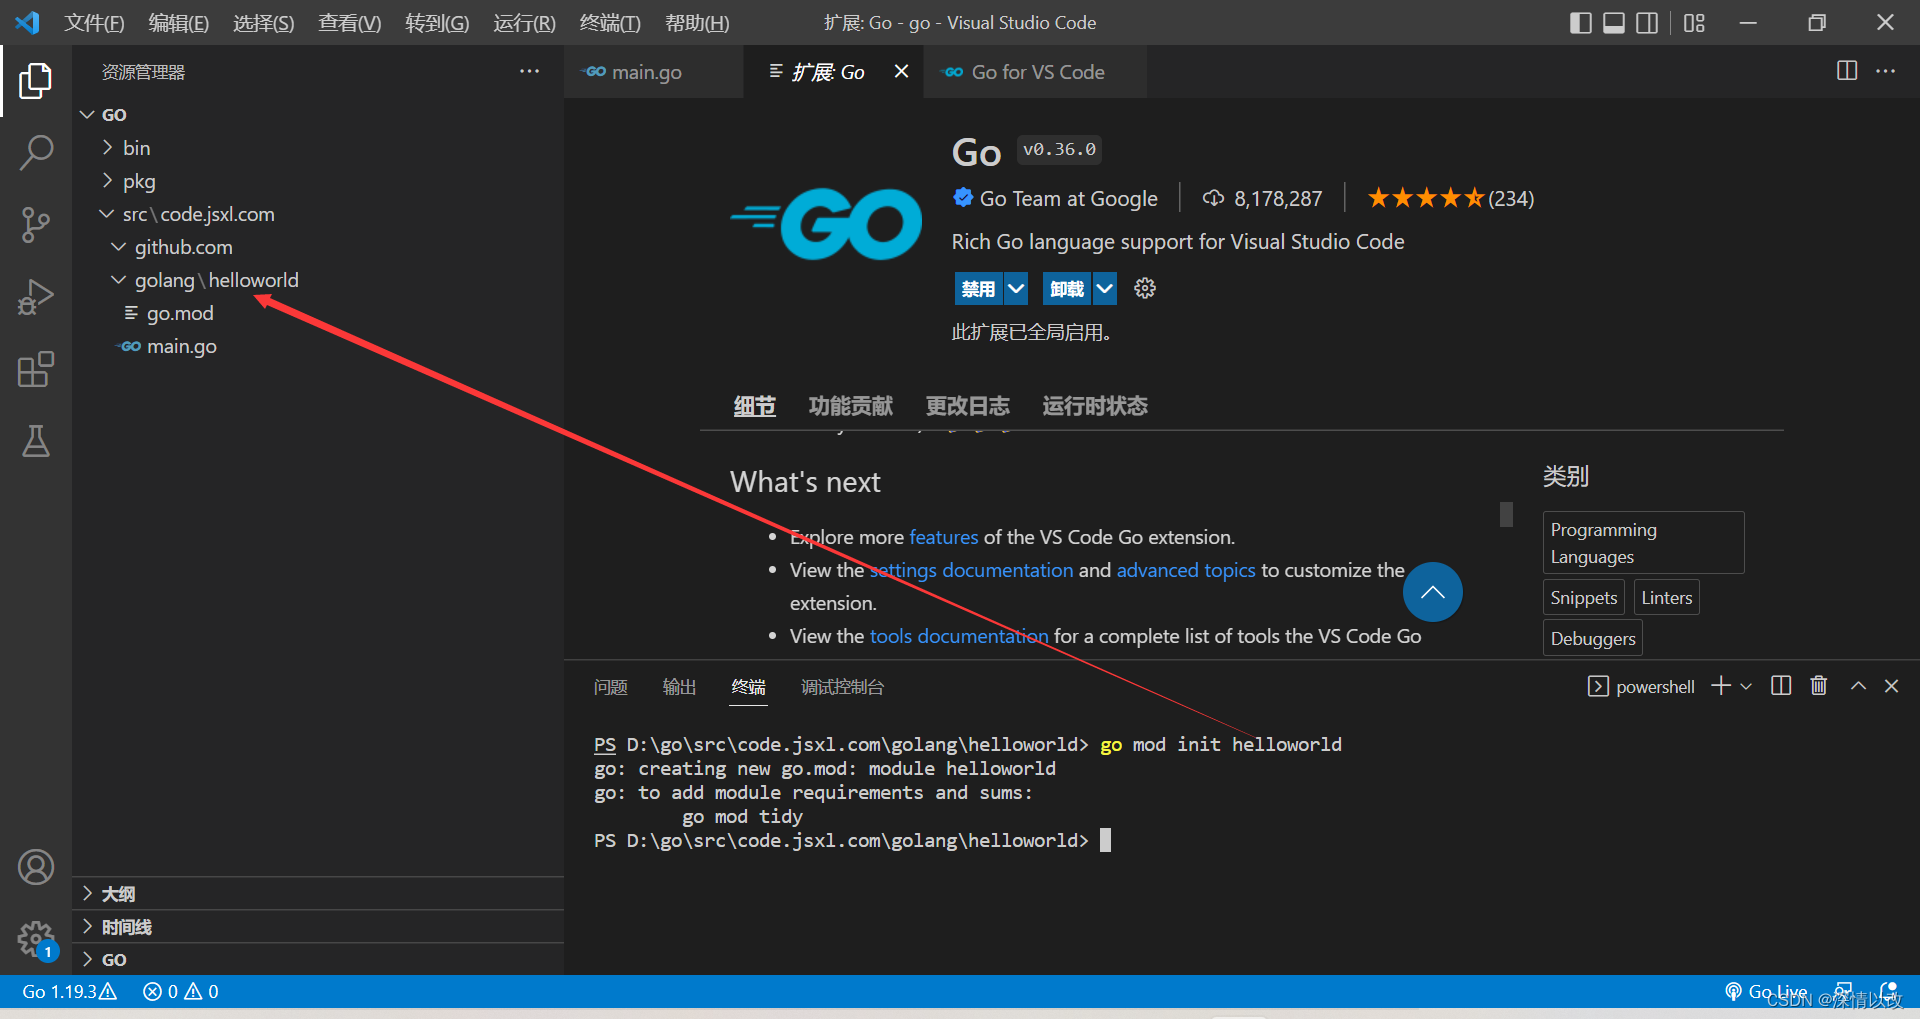1920x1019 pixels.
Task: Expand the bottom GO section
Action: (x=318, y=960)
